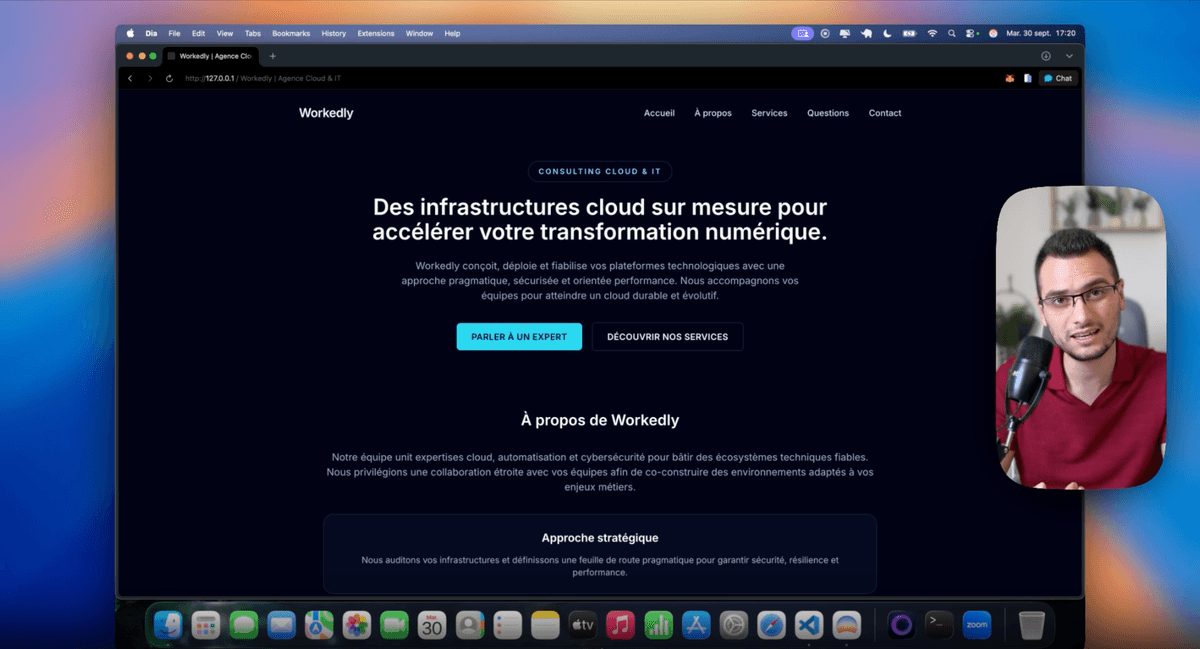Open Zoom from the dock
This screenshot has width=1200, height=649.
pyautogui.click(x=977, y=626)
